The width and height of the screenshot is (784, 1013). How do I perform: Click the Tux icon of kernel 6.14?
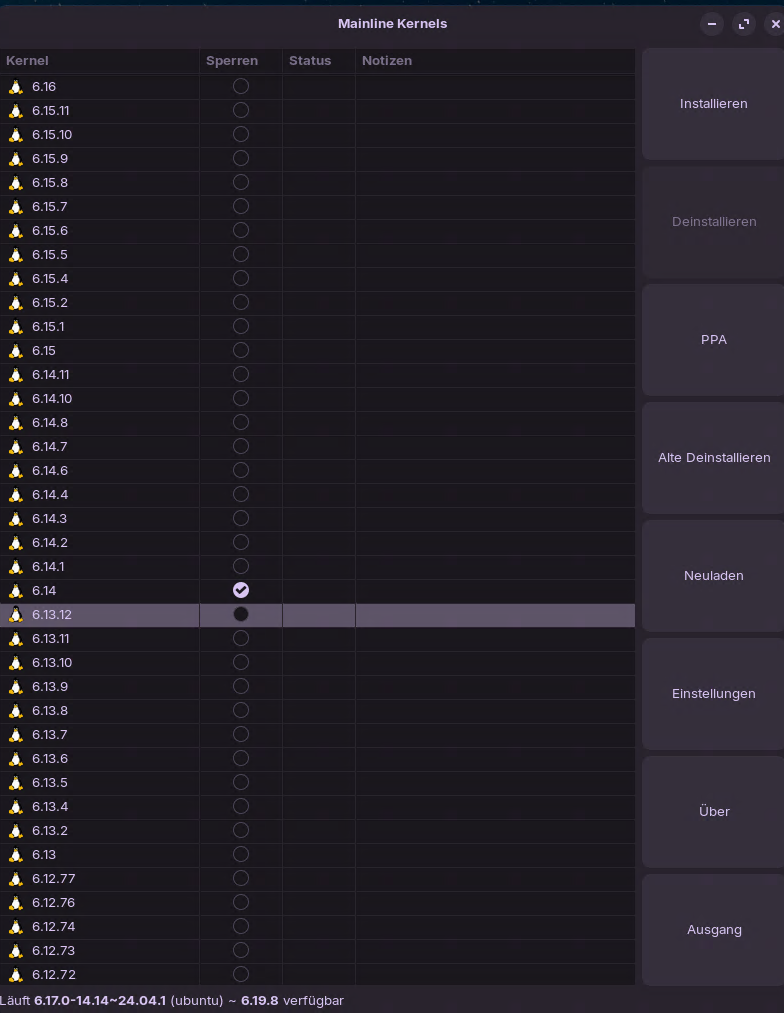pyautogui.click(x=16, y=591)
